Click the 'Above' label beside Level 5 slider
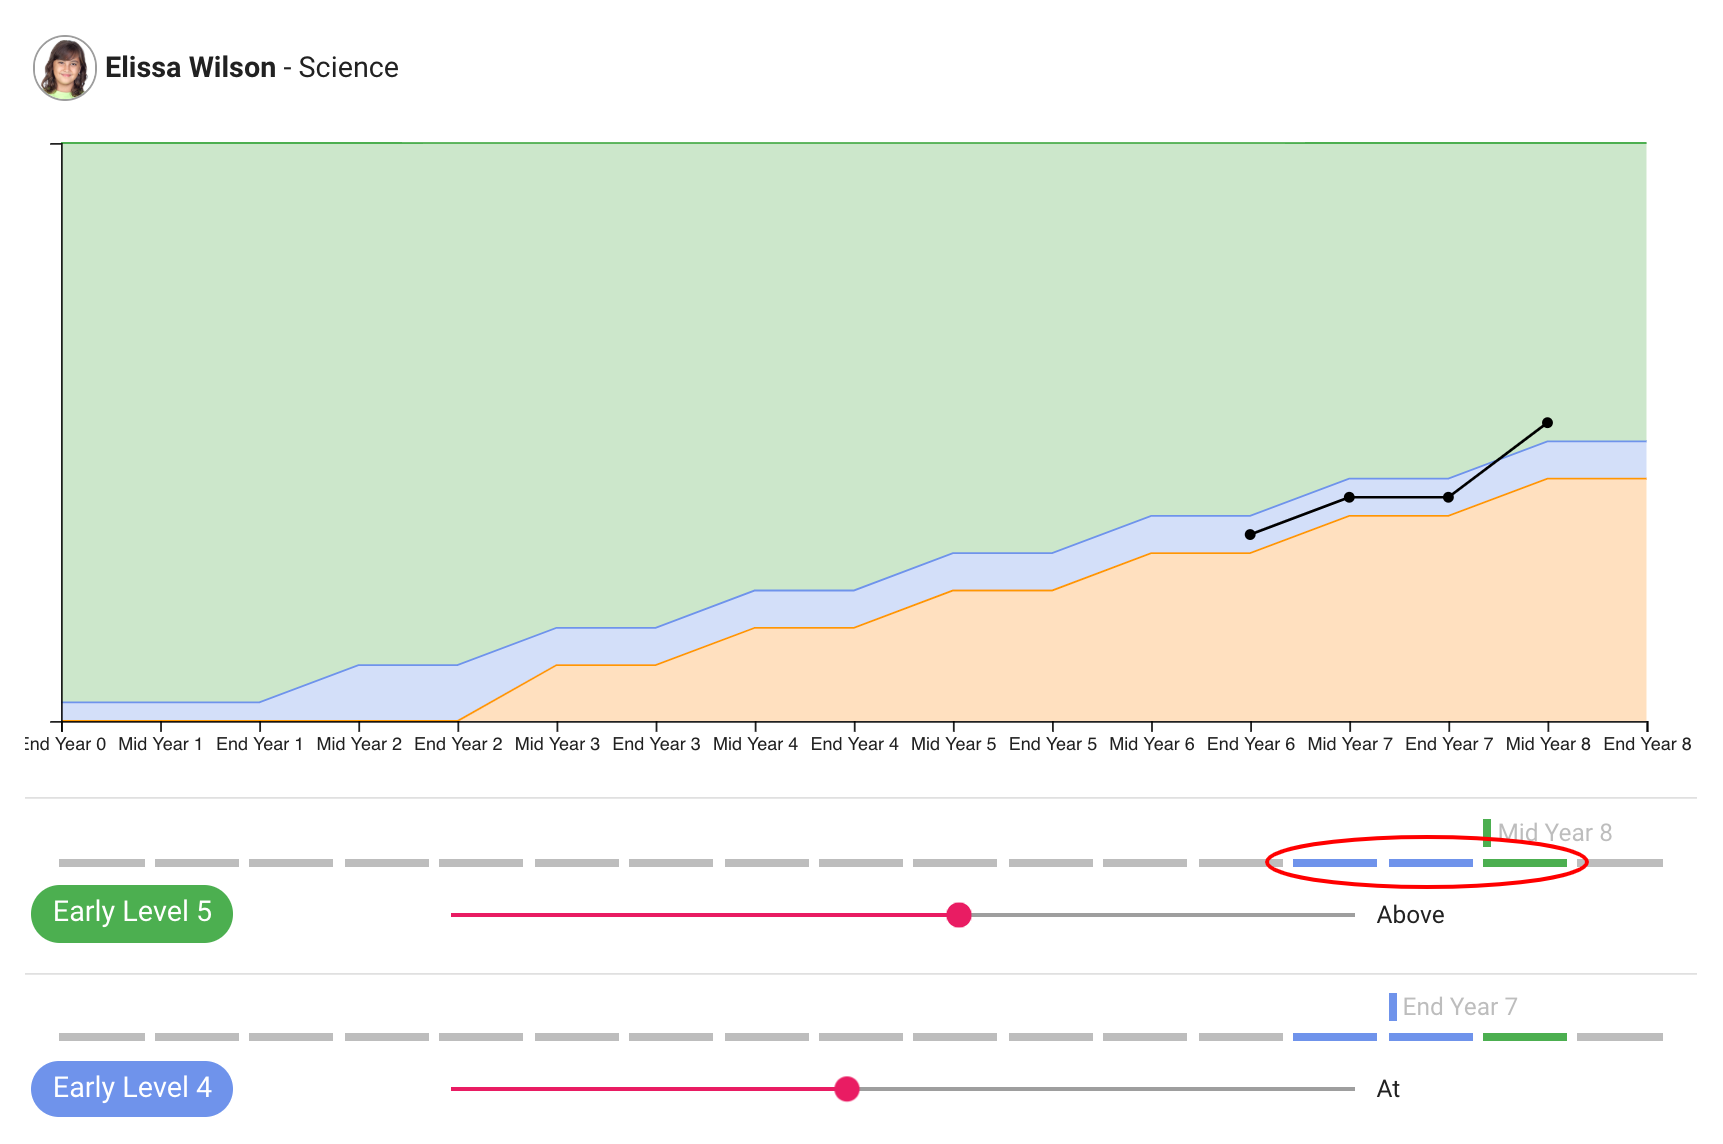Image resolution: width=1723 pixels, height=1144 pixels. [x=1410, y=915]
